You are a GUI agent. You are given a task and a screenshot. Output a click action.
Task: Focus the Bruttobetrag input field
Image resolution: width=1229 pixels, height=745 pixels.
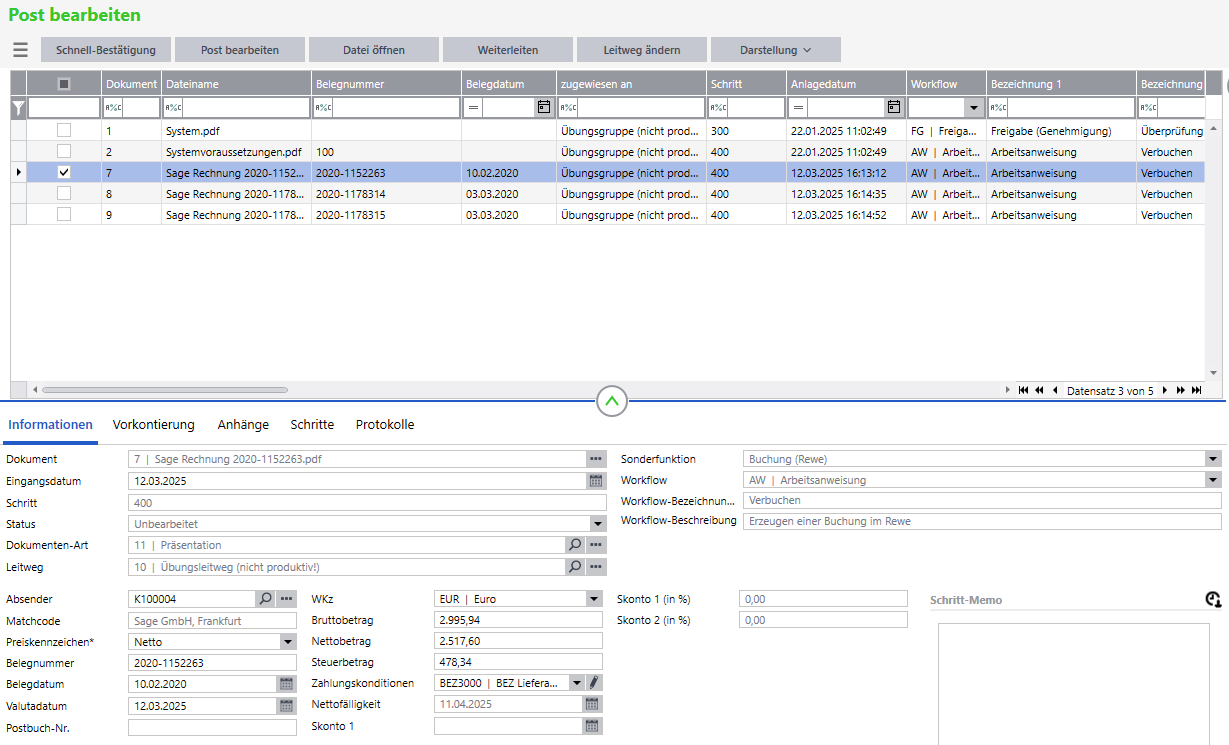pyautogui.click(x=518, y=620)
